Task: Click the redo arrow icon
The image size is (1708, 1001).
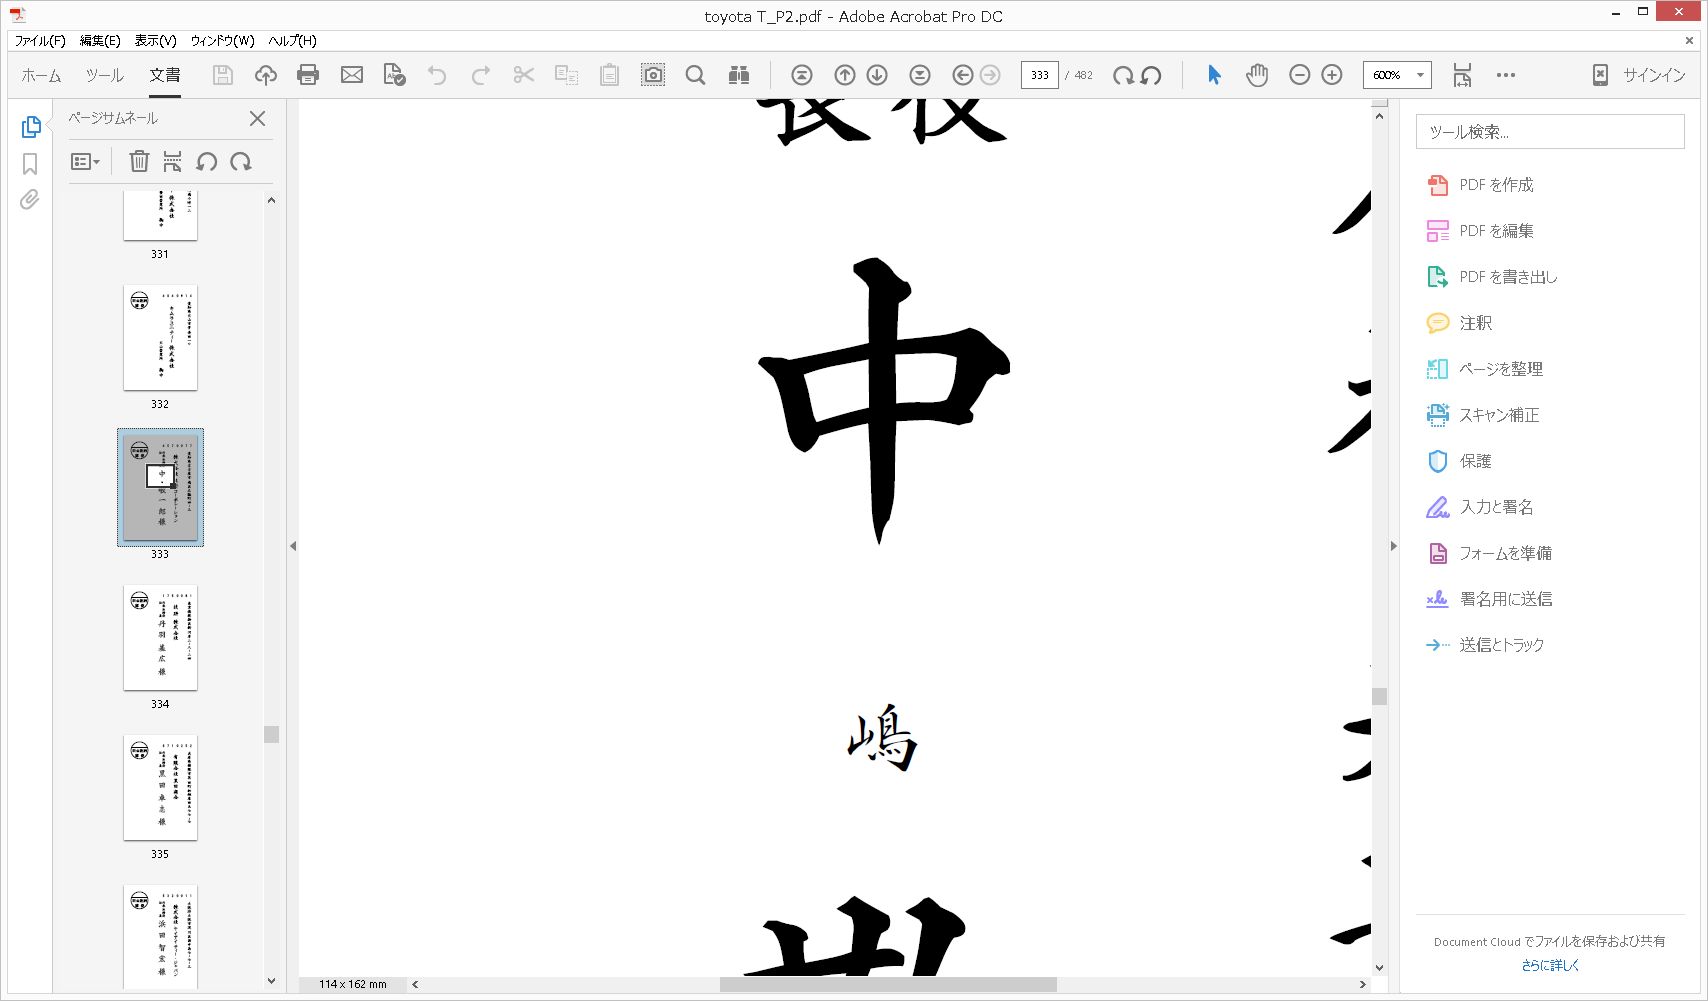Action: (x=481, y=75)
